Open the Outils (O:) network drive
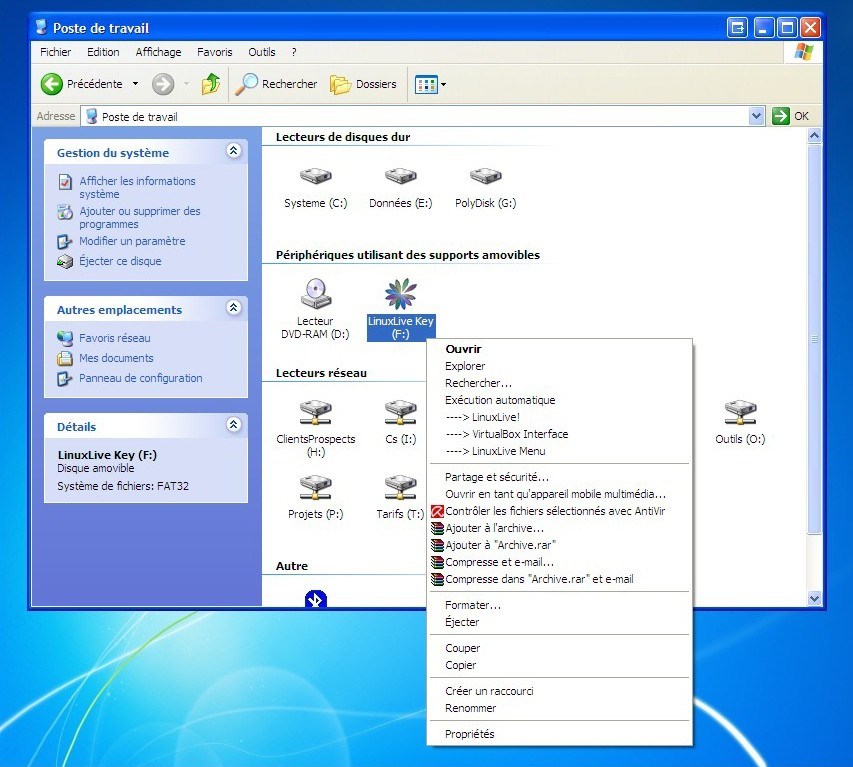This screenshot has width=853, height=767. pos(739,412)
